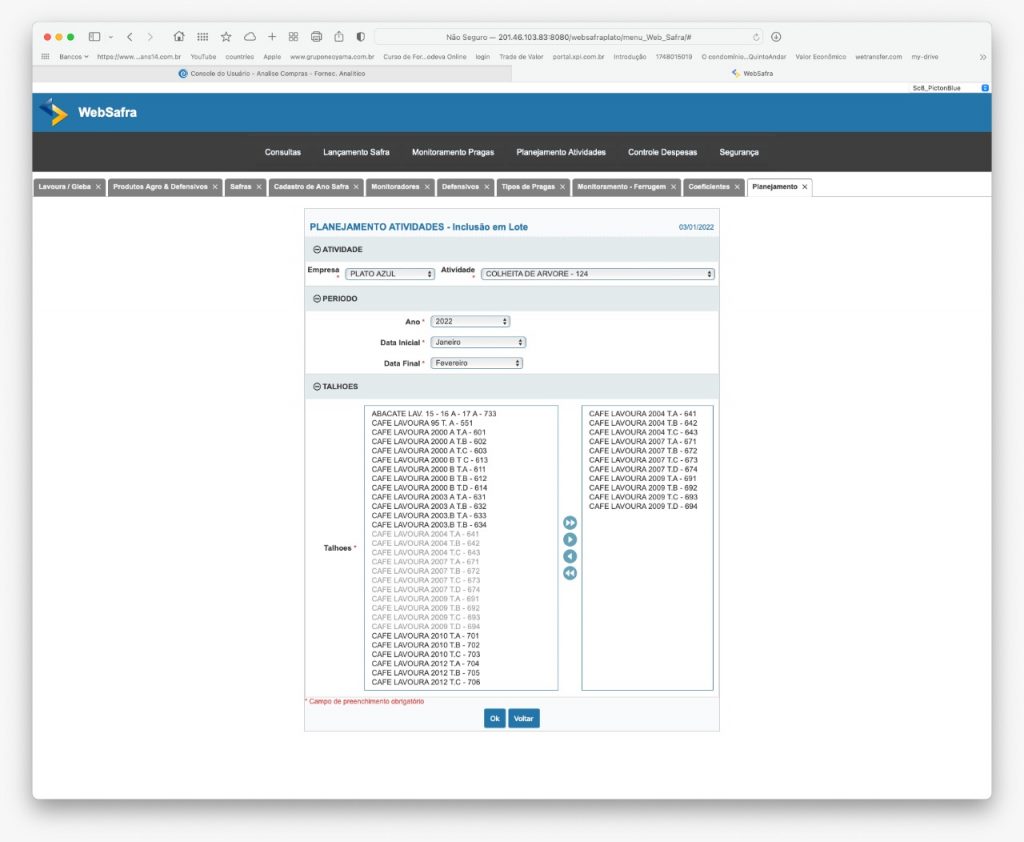The height and width of the screenshot is (842, 1024).
Task: Close the Lavoura / Gleba tab
Action: click(99, 187)
